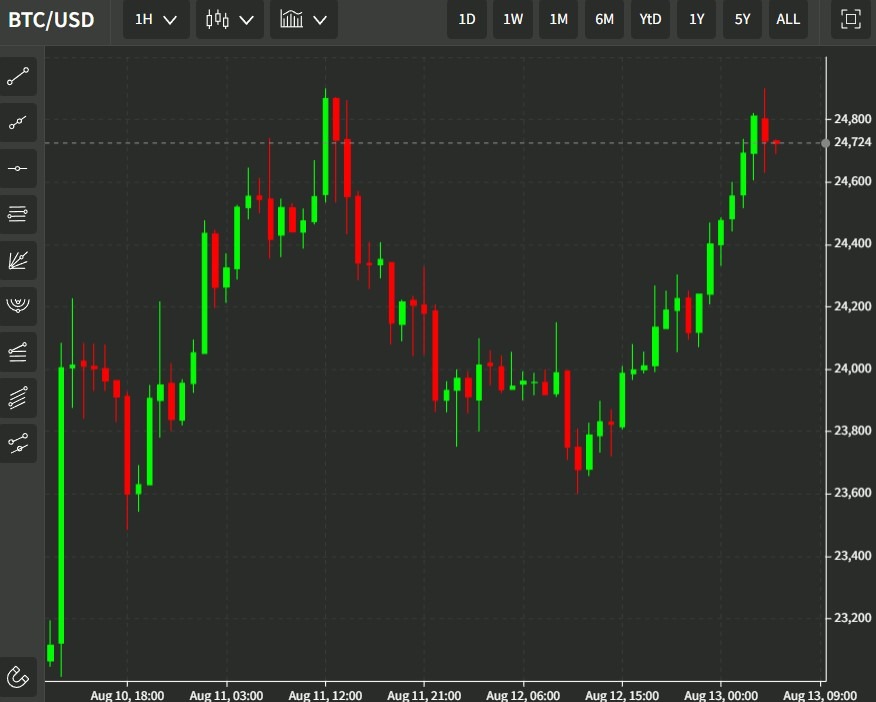Click the 23,800 price axis label
This screenshot has height=702, width=876.
click(852, 431)
